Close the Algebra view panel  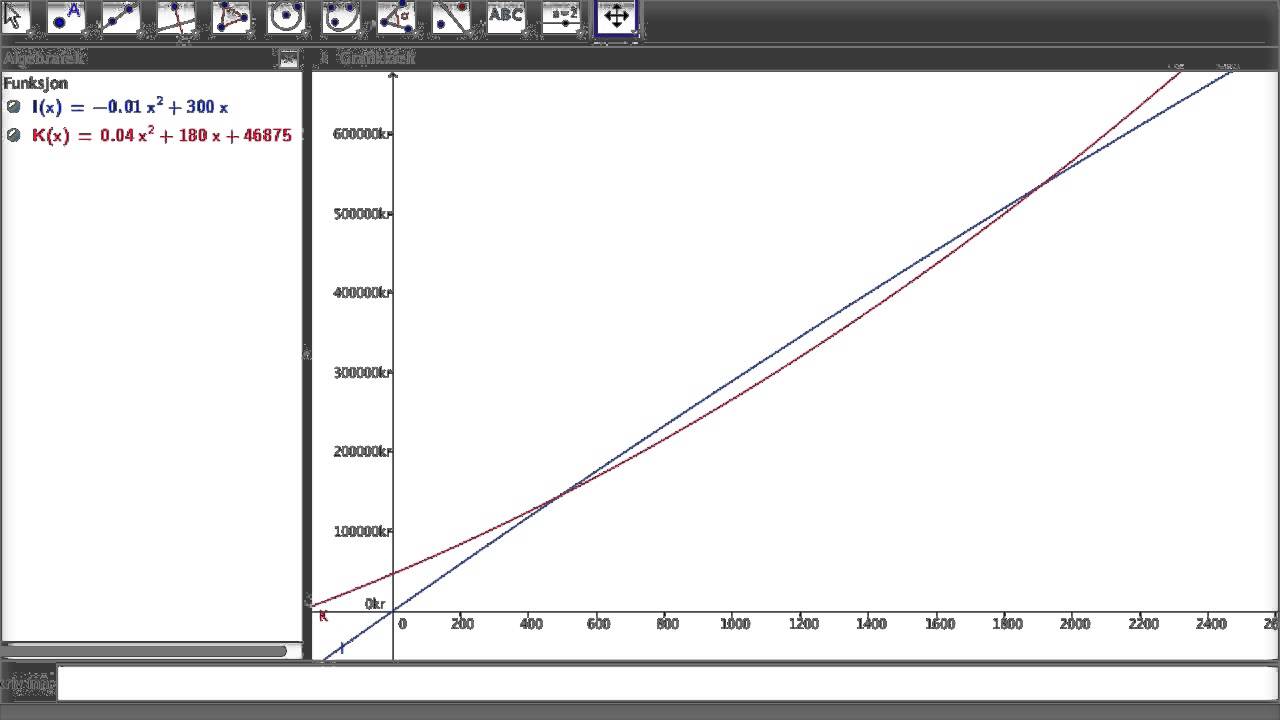[288, 59]
